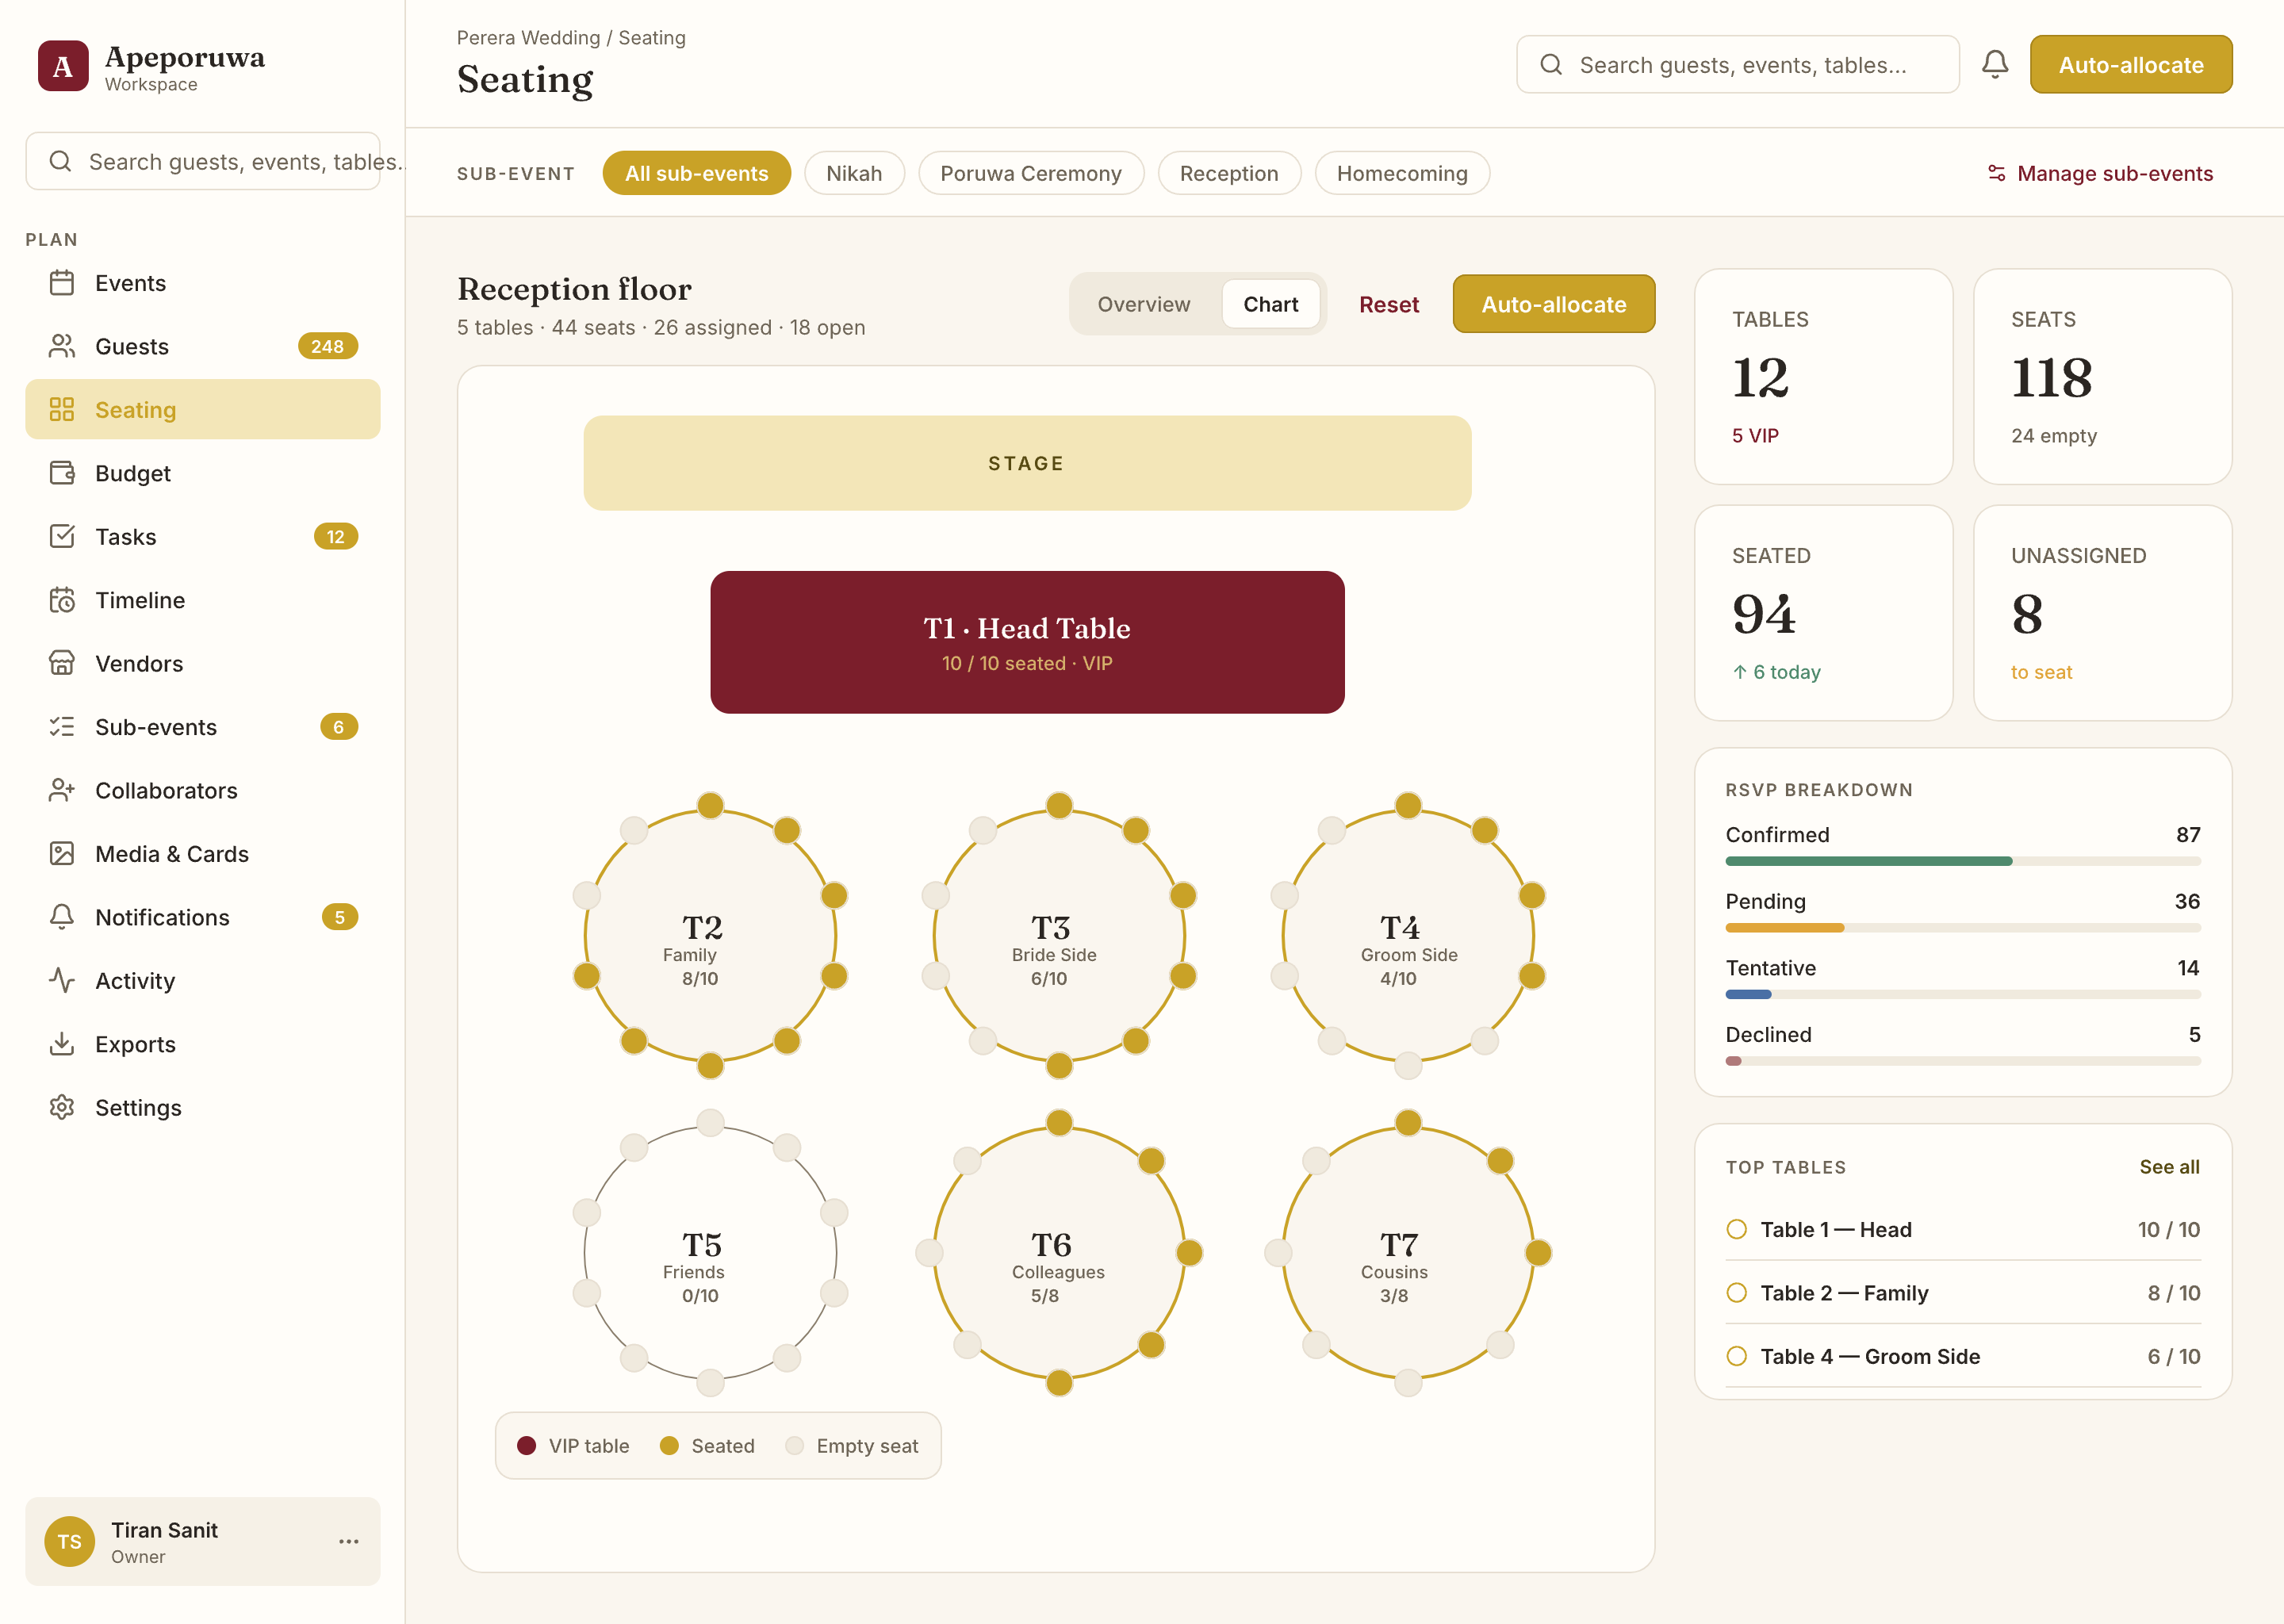The image size is (2284, 1624).
Task: Click the sidebar search field
Action: coord(203,161)
